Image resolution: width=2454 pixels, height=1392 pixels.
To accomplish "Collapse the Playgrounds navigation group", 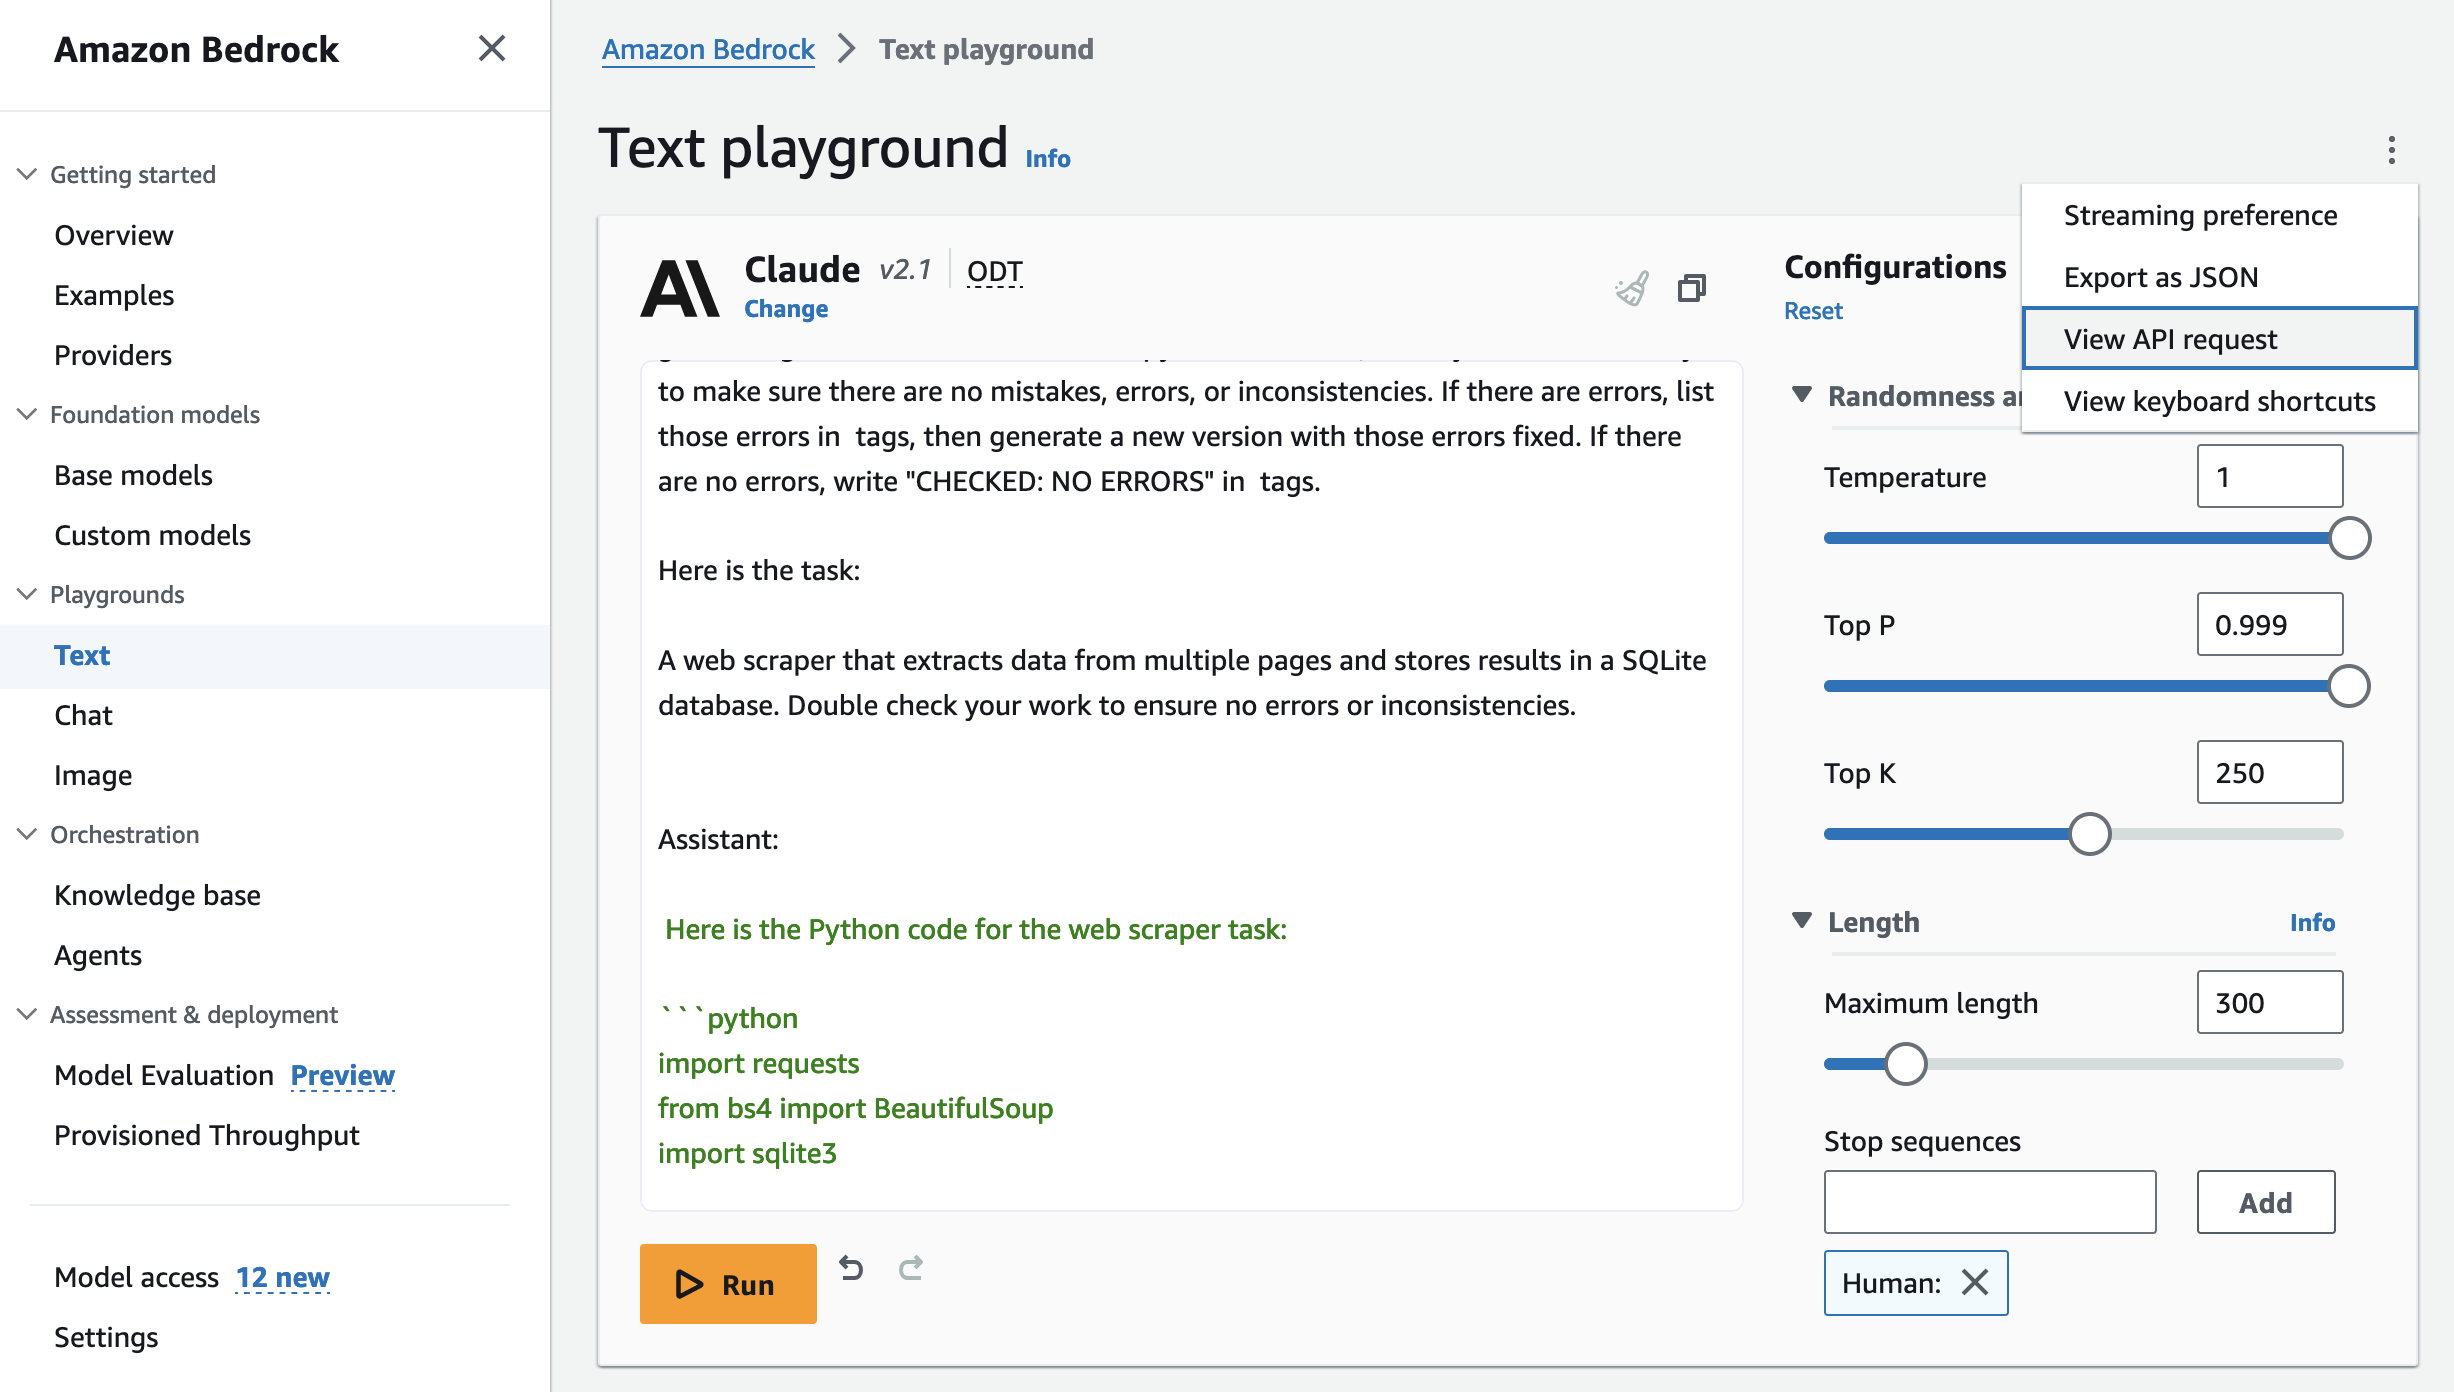I will click(x=28, y=594).
